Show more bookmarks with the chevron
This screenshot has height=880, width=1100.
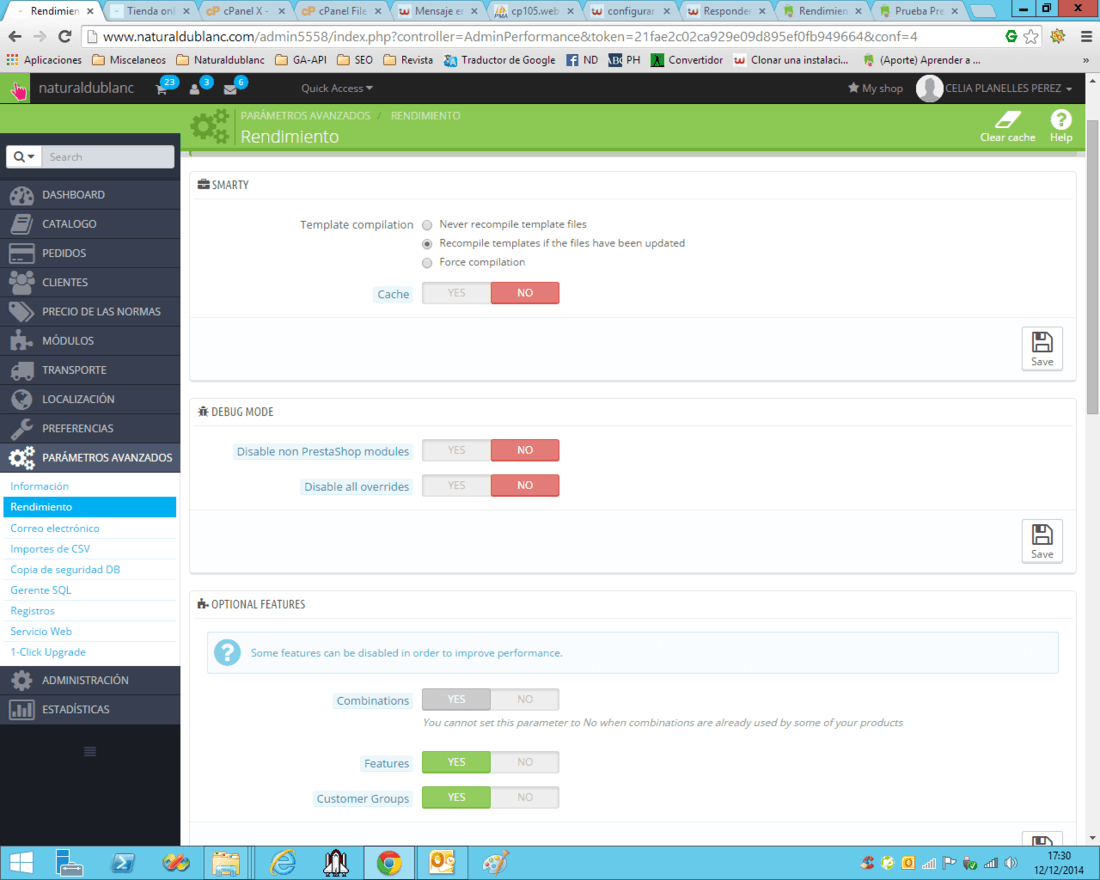click(1085, 60)
